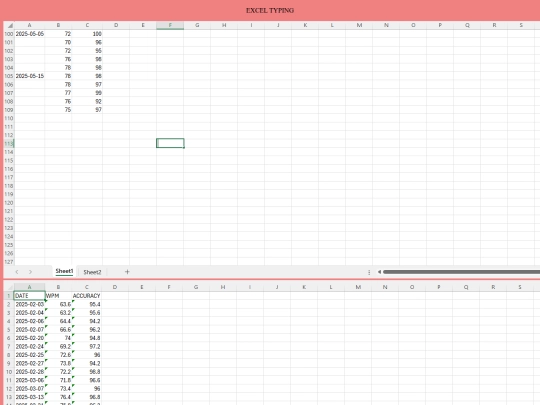Select row 100 header

pyautogui.click(x=9, y=34)
